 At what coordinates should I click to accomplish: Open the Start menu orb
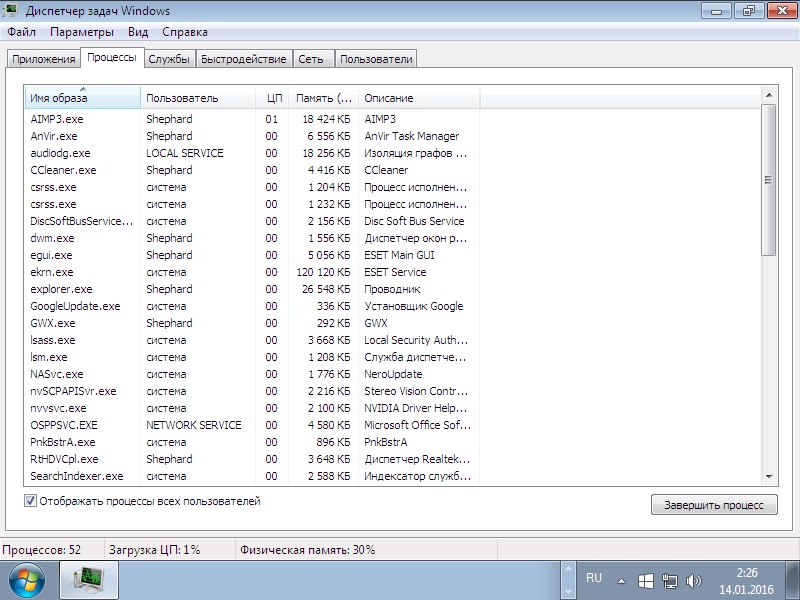27,581
